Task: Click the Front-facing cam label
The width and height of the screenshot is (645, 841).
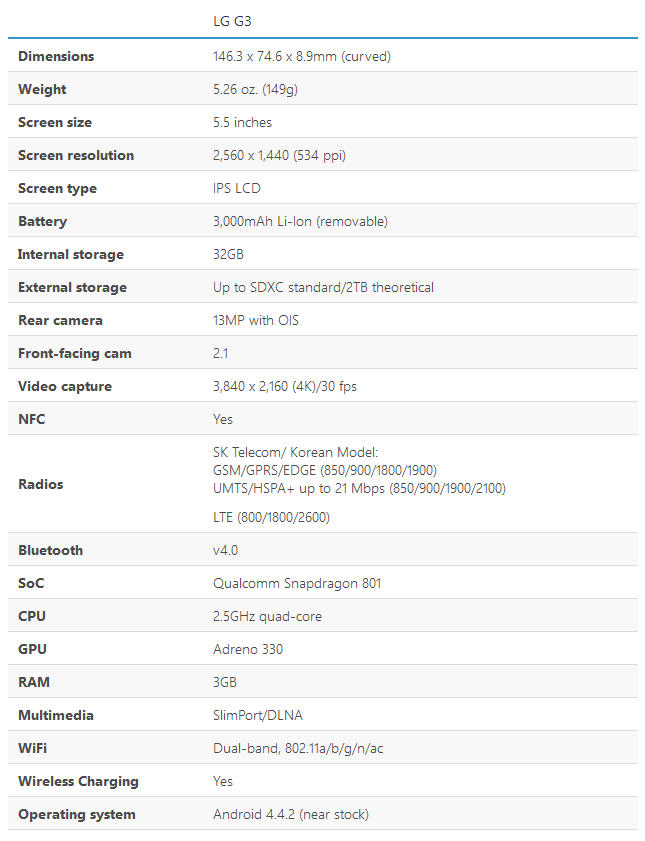Action: click(x=75, y=353)
